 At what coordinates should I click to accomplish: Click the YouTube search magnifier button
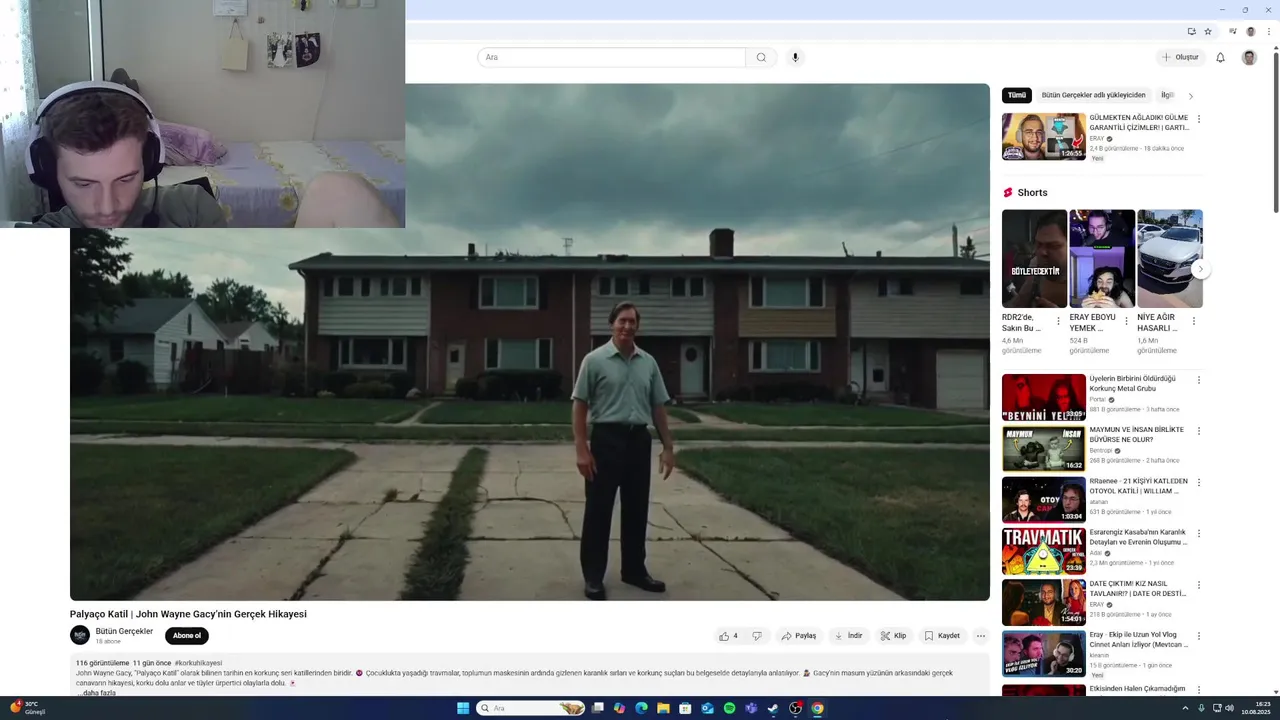coord(761,57)
